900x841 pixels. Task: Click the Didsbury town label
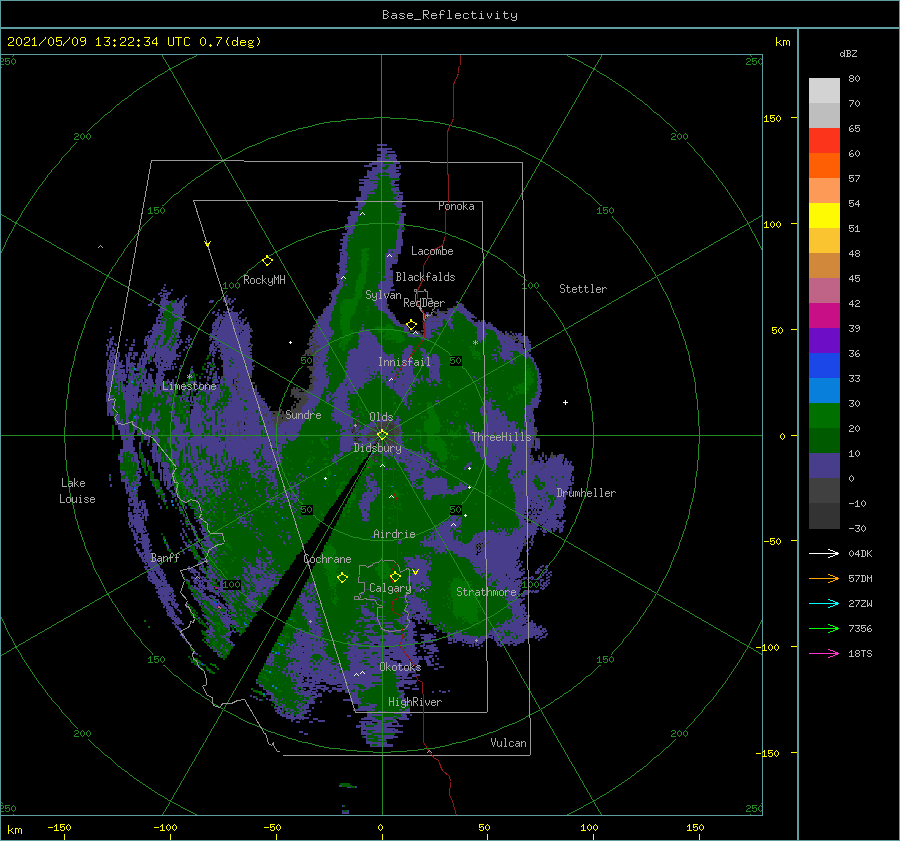[378, 448]
